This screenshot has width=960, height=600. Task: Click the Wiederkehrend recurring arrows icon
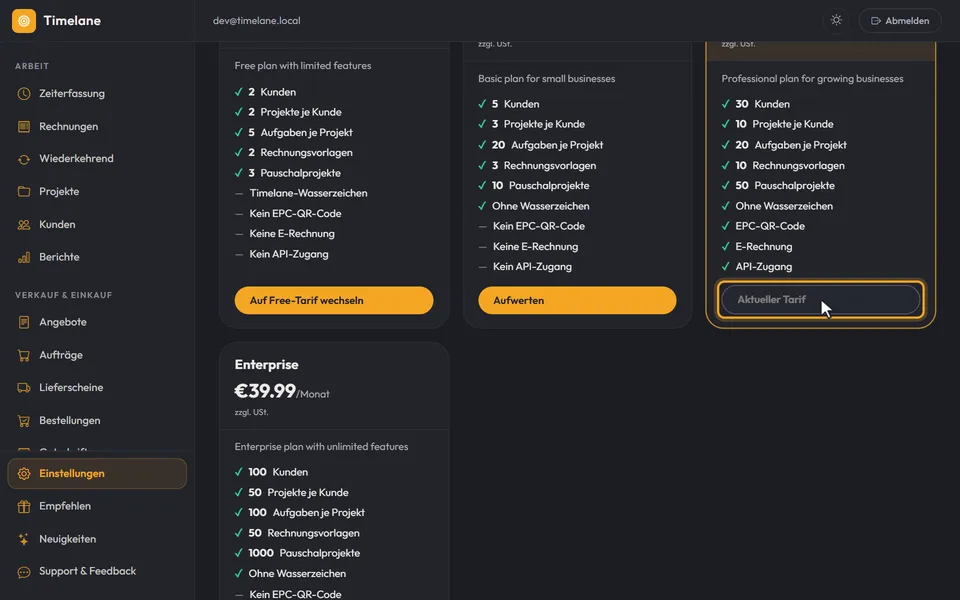tap(24, 159)
